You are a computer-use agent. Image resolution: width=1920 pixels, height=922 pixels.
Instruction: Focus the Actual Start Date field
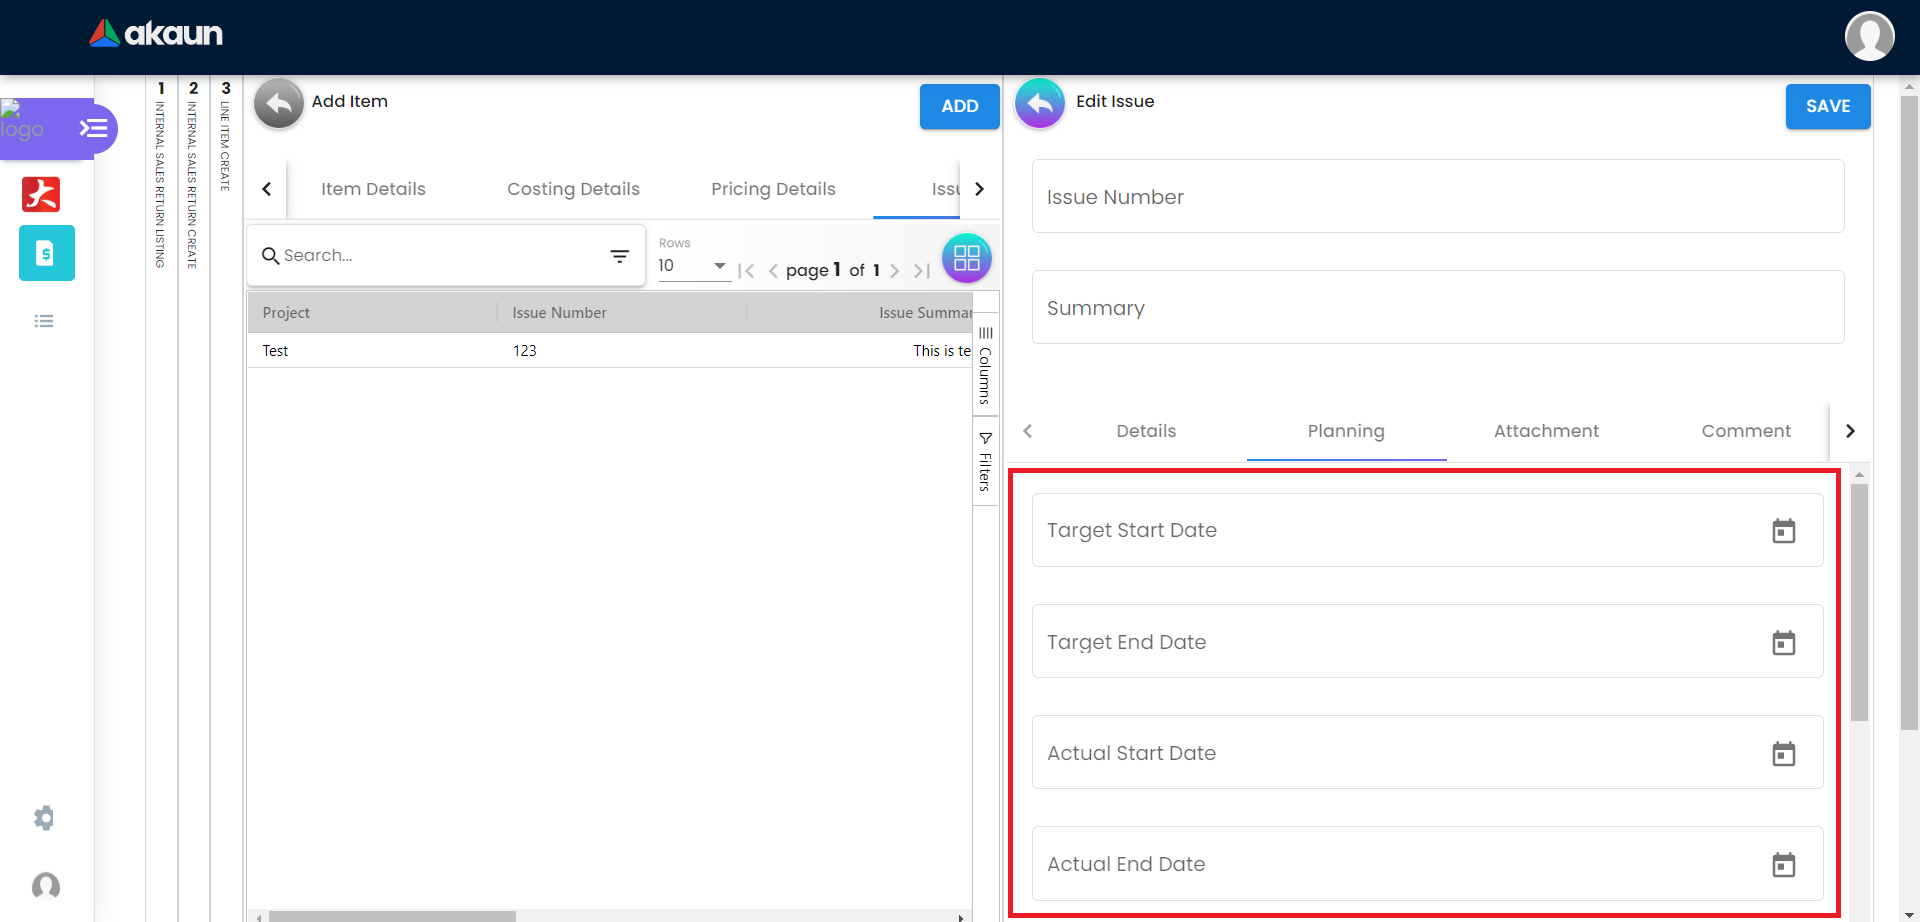coord(1427,752)
